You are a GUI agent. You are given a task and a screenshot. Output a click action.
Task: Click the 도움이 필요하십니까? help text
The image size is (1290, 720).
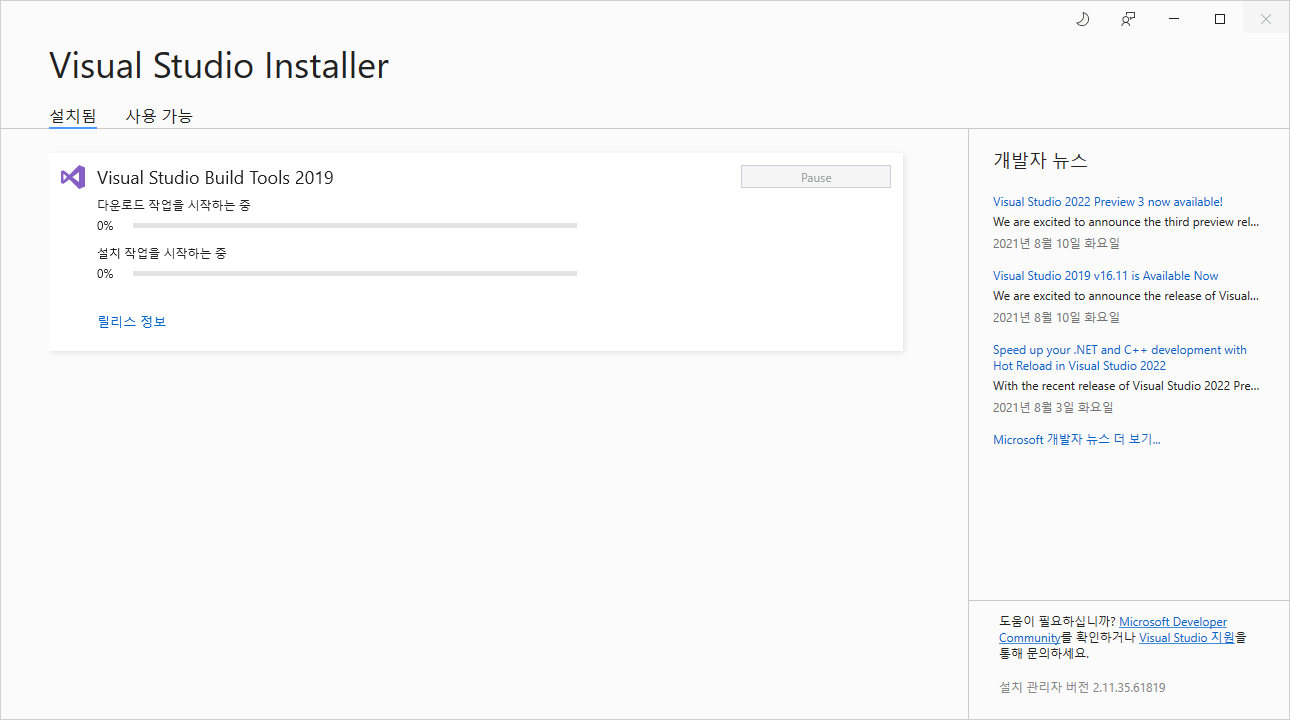1057,622
